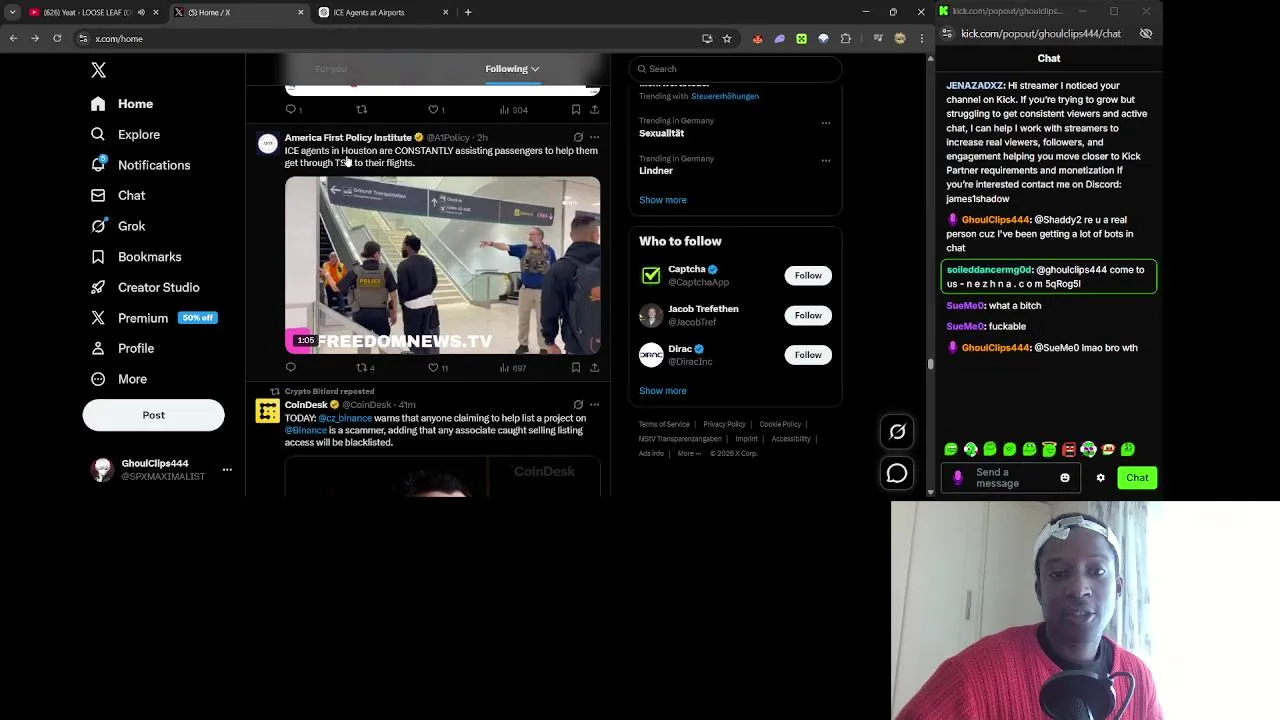Open more options on CoinDesk post
The width and height of the screenshot is (1280, 720).
pos(595,405)
